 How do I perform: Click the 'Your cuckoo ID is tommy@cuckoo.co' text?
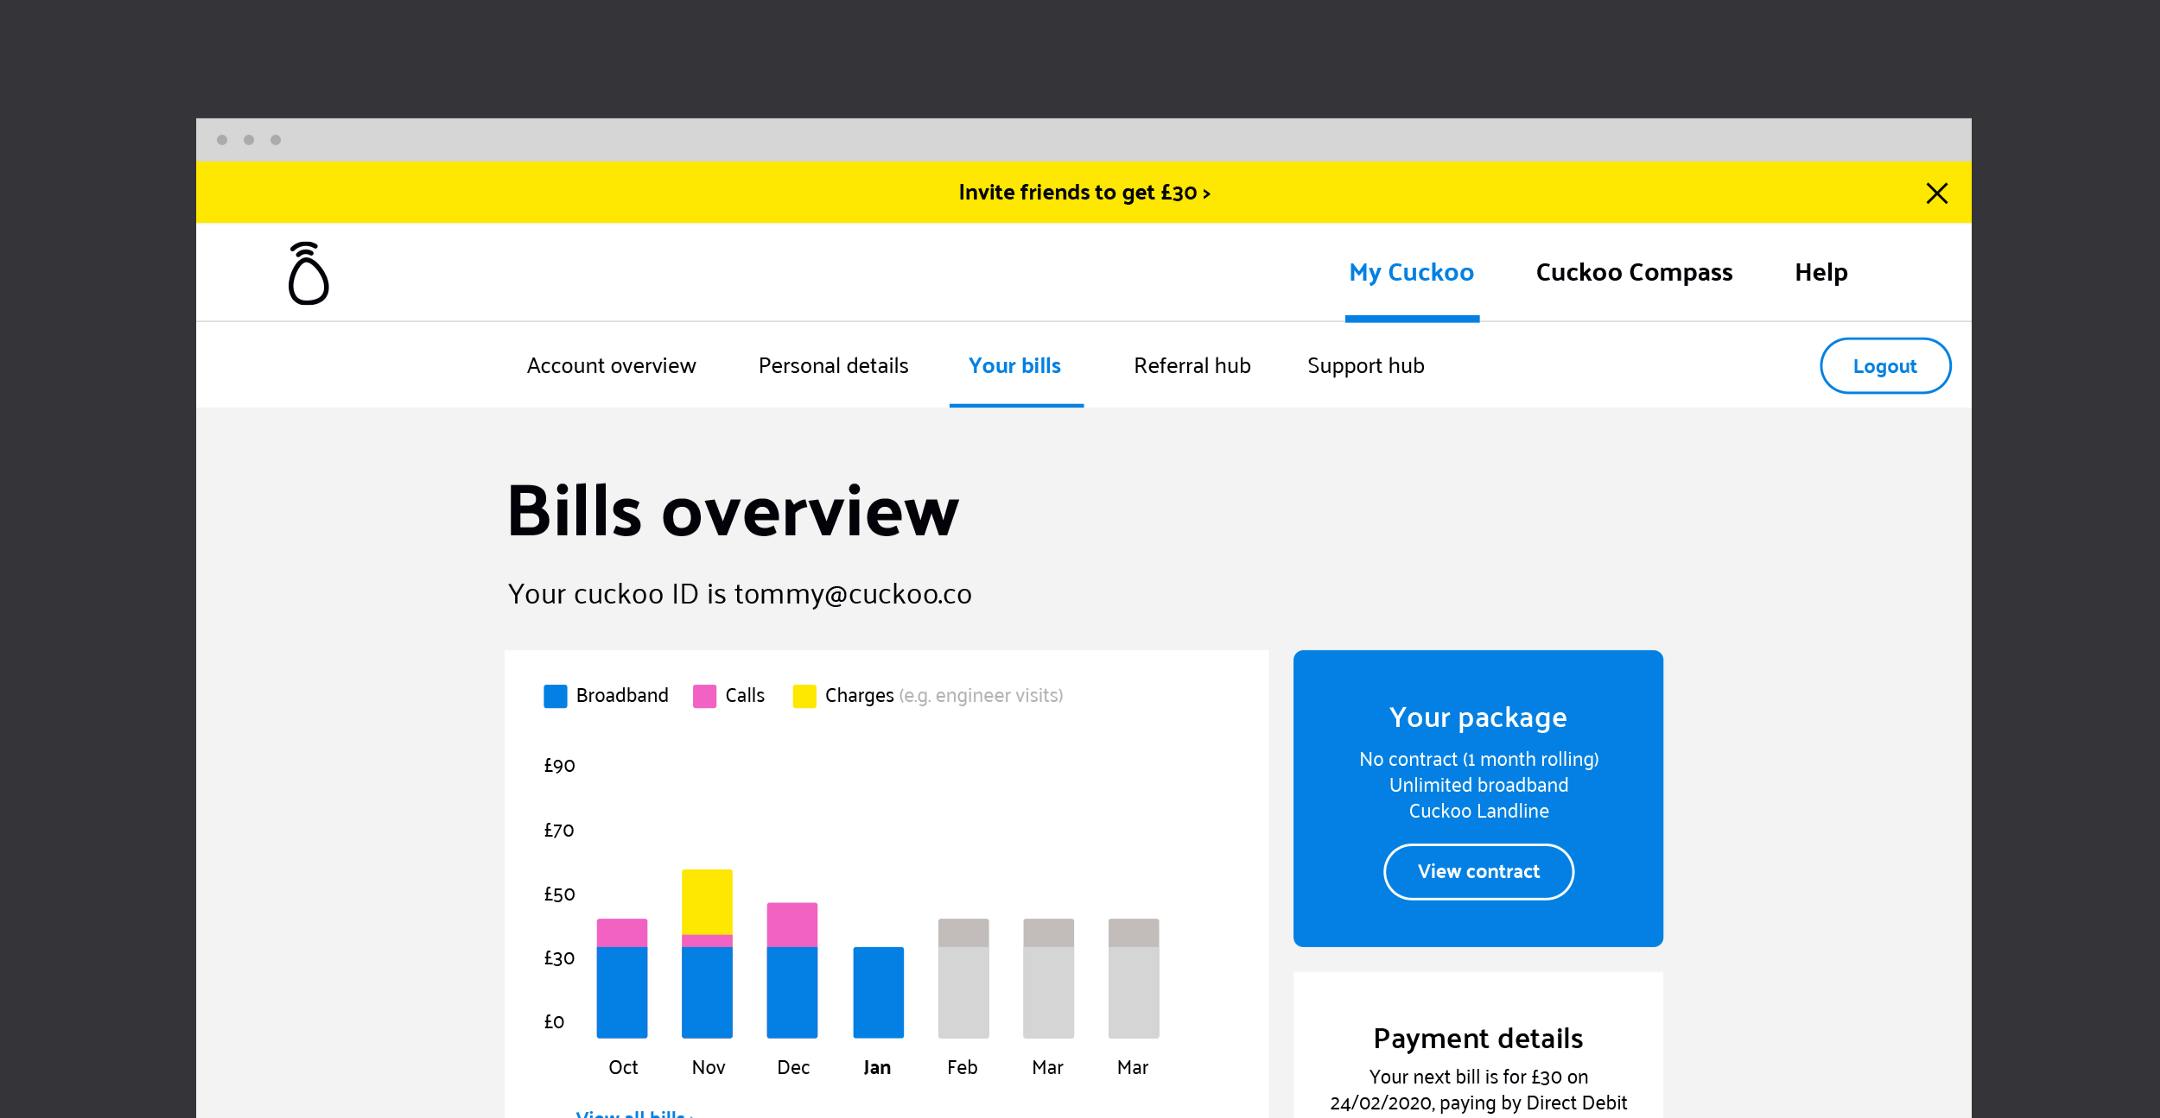pyautogui.click(x=740, y=594)
